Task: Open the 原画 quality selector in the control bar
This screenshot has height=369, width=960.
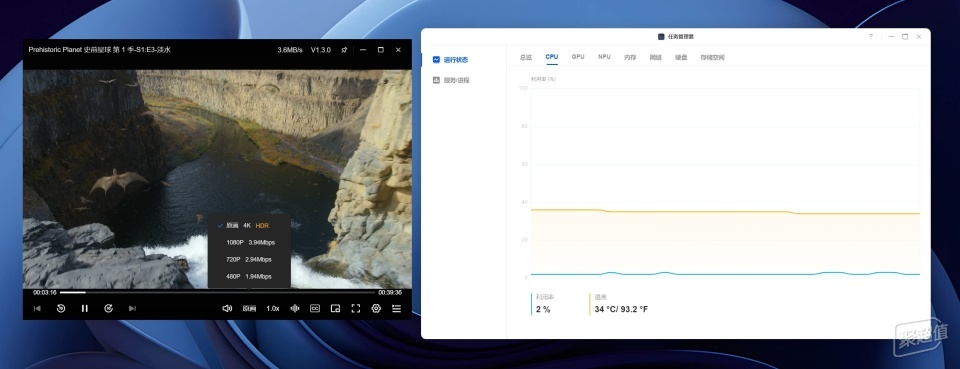Action: [249, 308]
